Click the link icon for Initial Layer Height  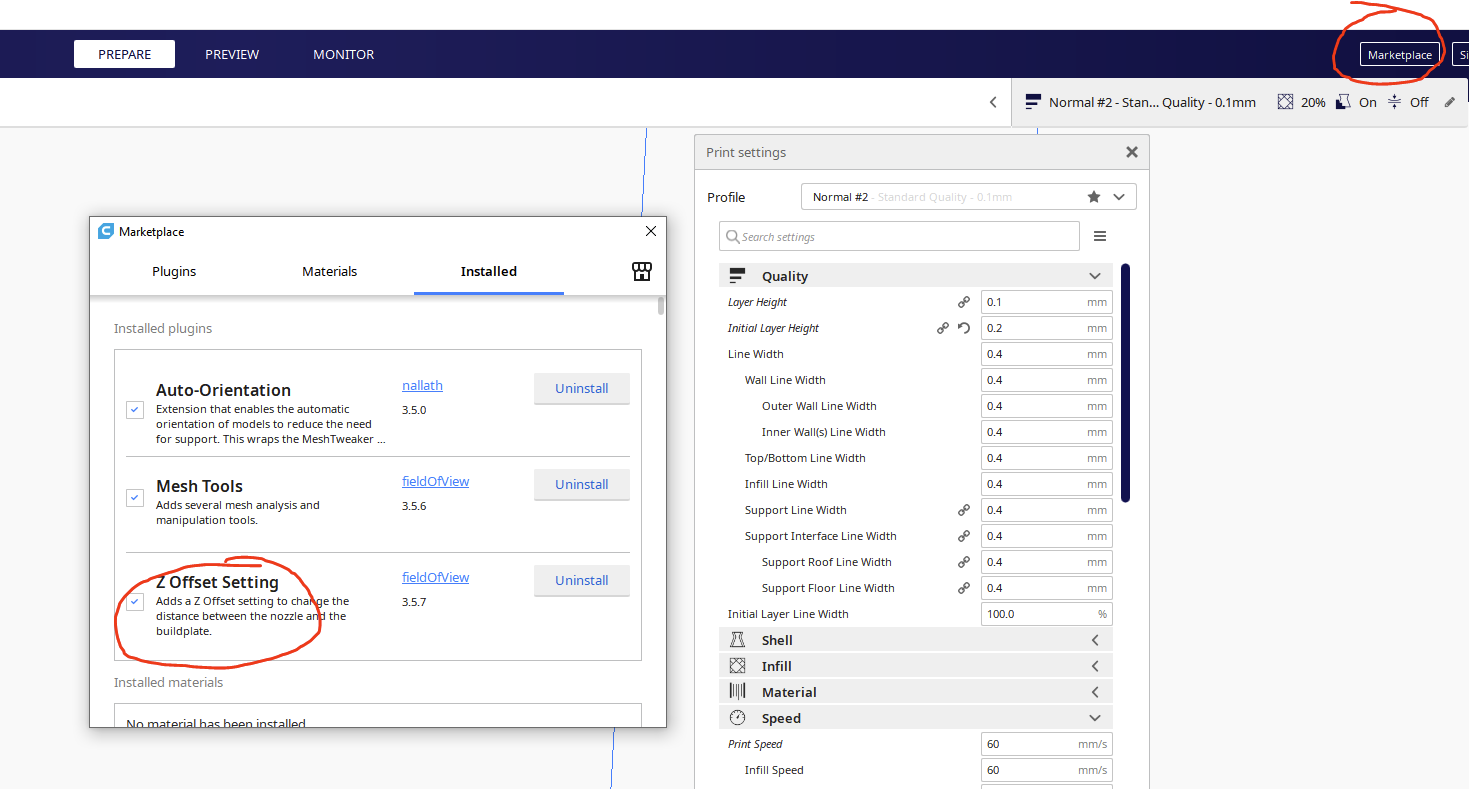[943, 328]
